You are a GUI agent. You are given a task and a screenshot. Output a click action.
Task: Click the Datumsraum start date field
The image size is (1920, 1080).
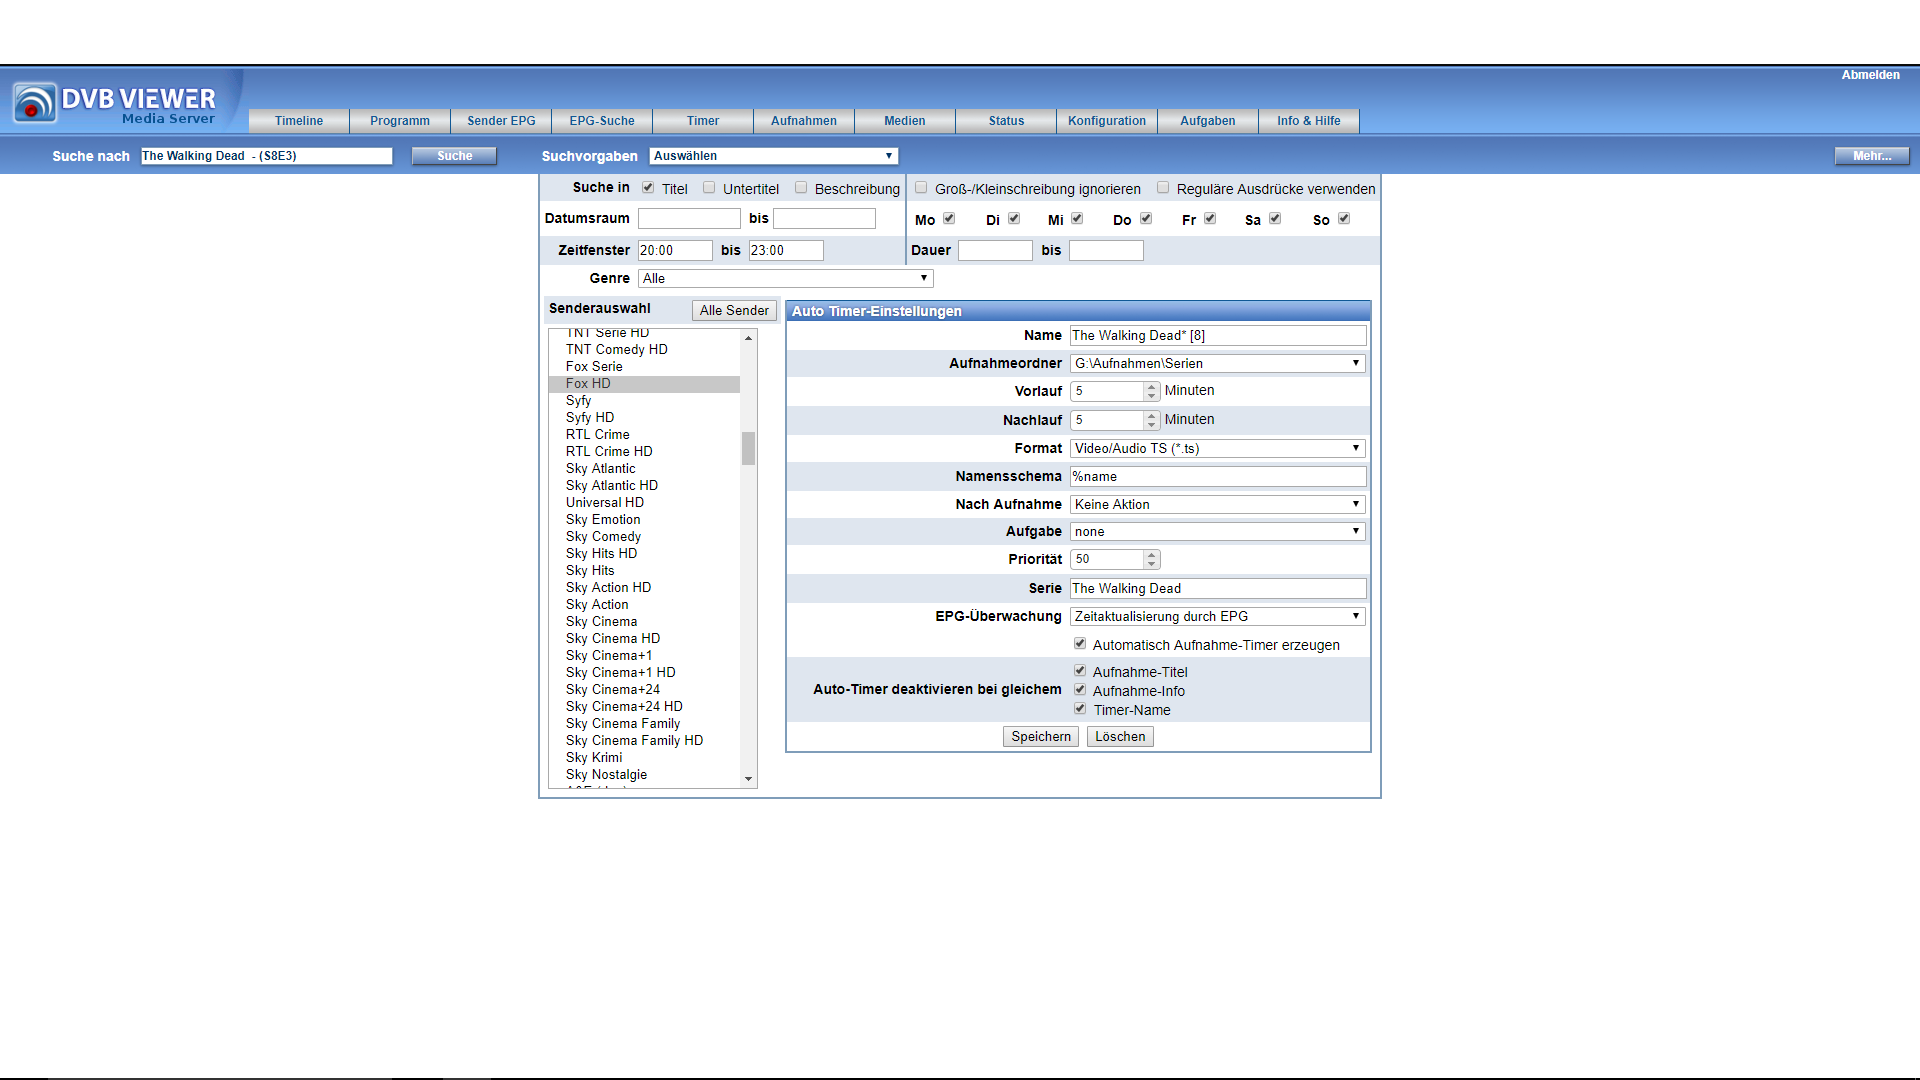(x=689, y=218)
